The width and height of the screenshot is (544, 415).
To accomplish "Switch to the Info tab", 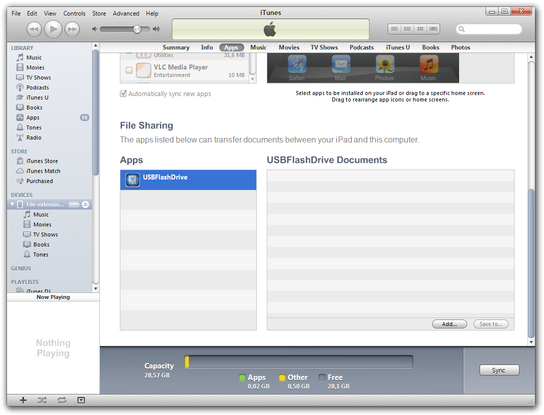I will pyautogui.click(x=207, y=48).
